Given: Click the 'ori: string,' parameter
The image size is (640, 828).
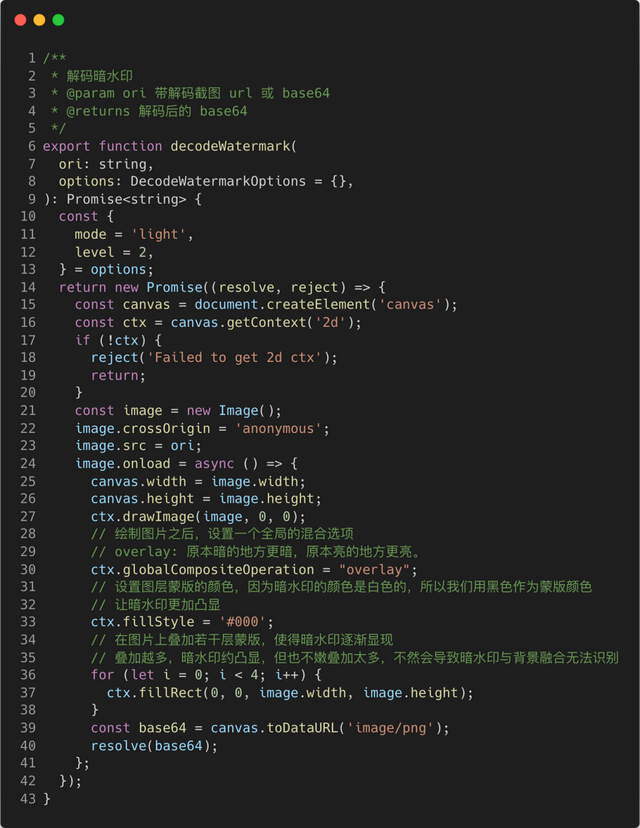Looking at the screenshot, I should point(106,164).
